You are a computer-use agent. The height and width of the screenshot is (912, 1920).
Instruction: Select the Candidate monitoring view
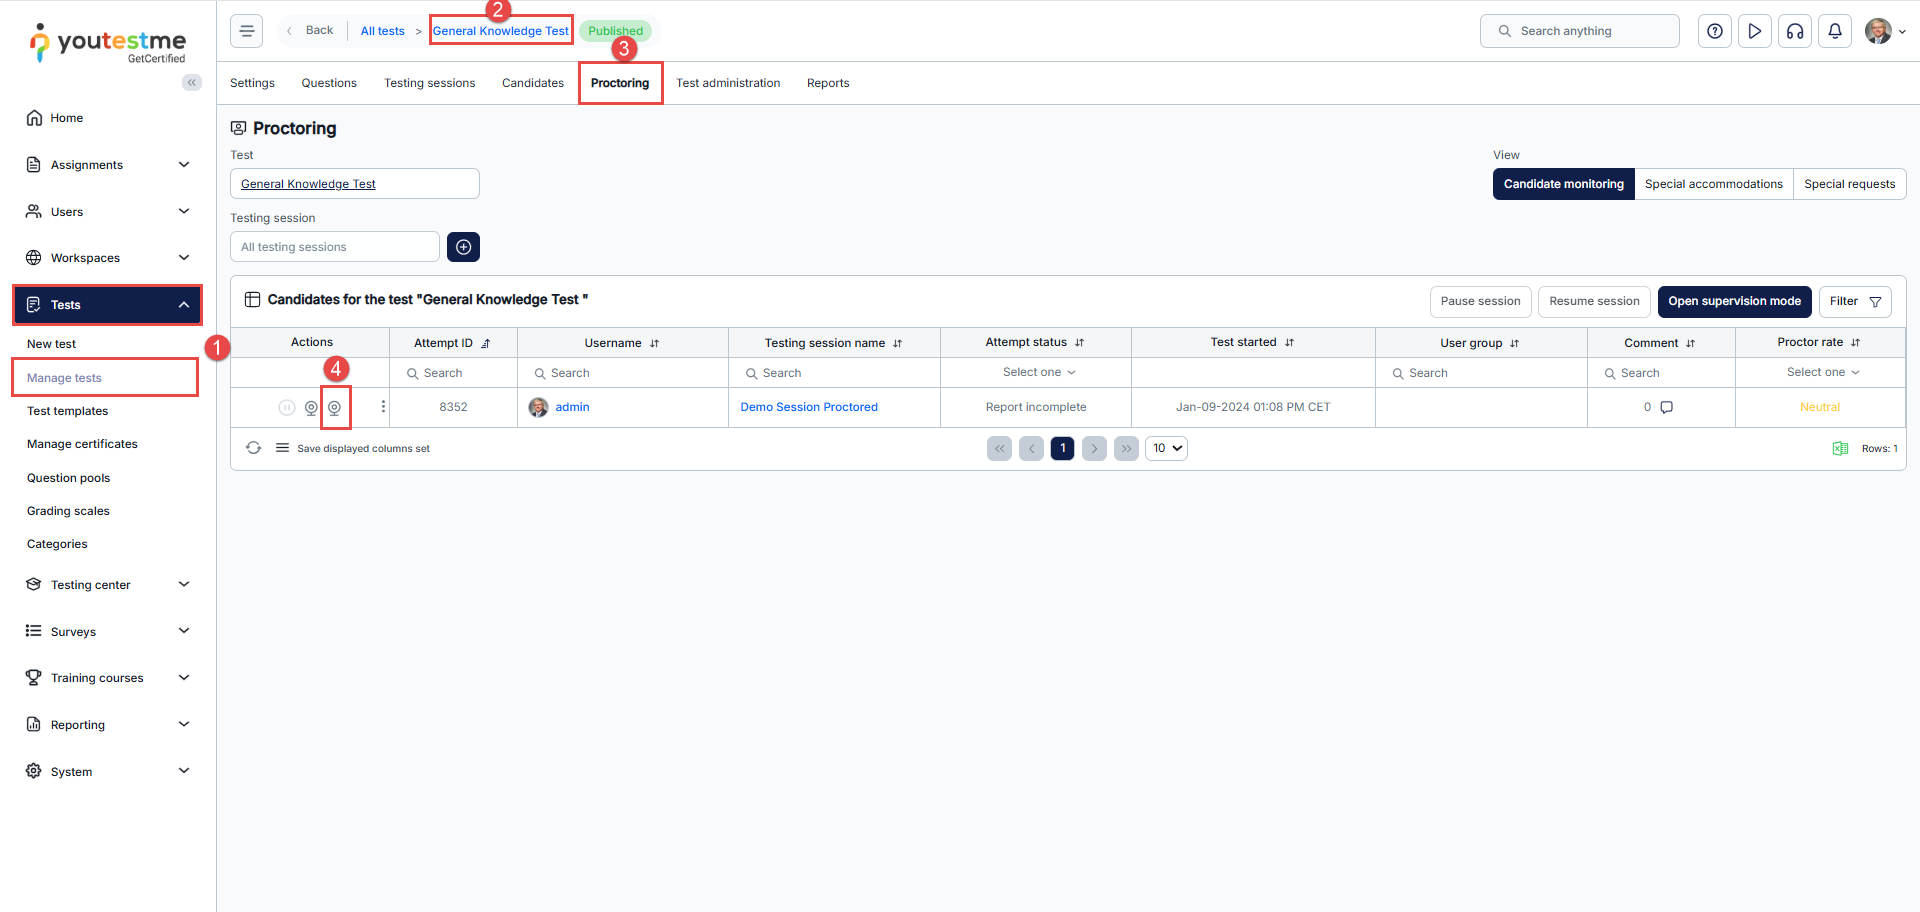[1563, 184]
